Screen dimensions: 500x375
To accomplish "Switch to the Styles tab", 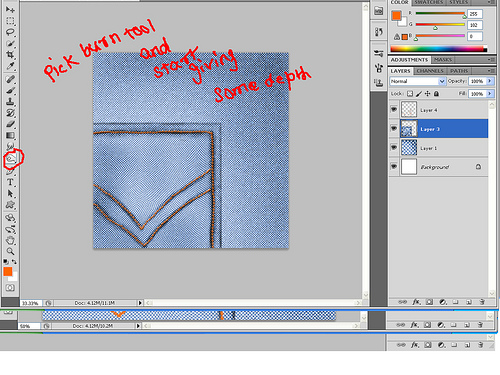I will point(459,2).
